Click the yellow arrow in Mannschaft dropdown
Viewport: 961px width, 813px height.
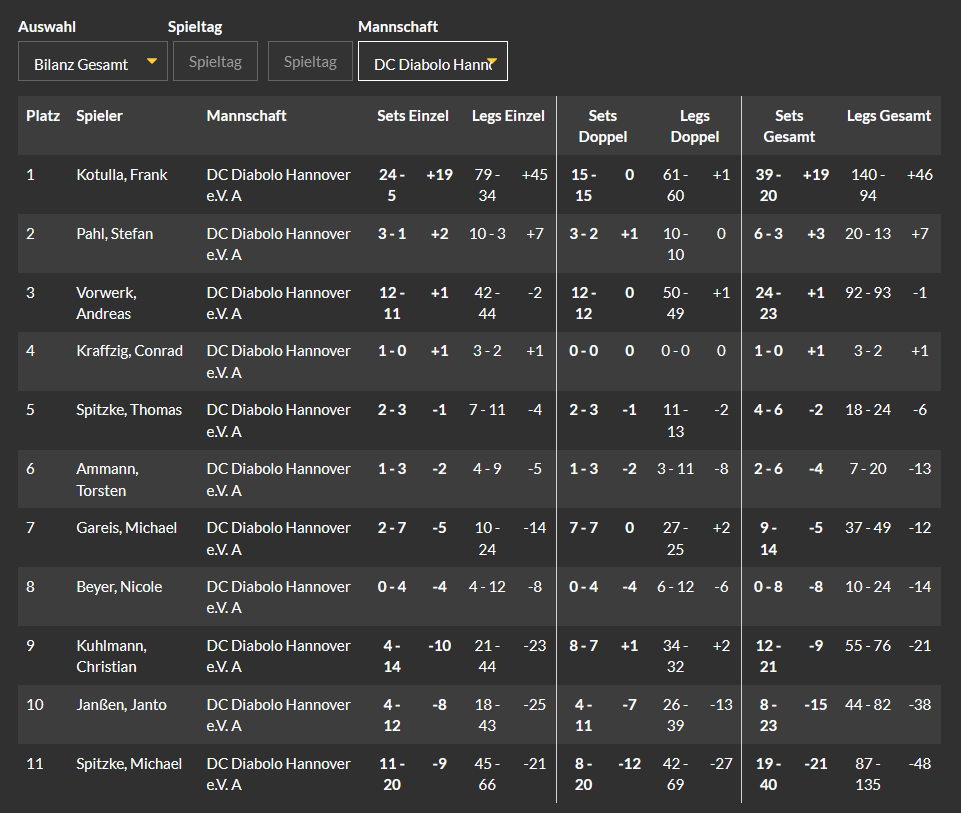click(492, 62)
